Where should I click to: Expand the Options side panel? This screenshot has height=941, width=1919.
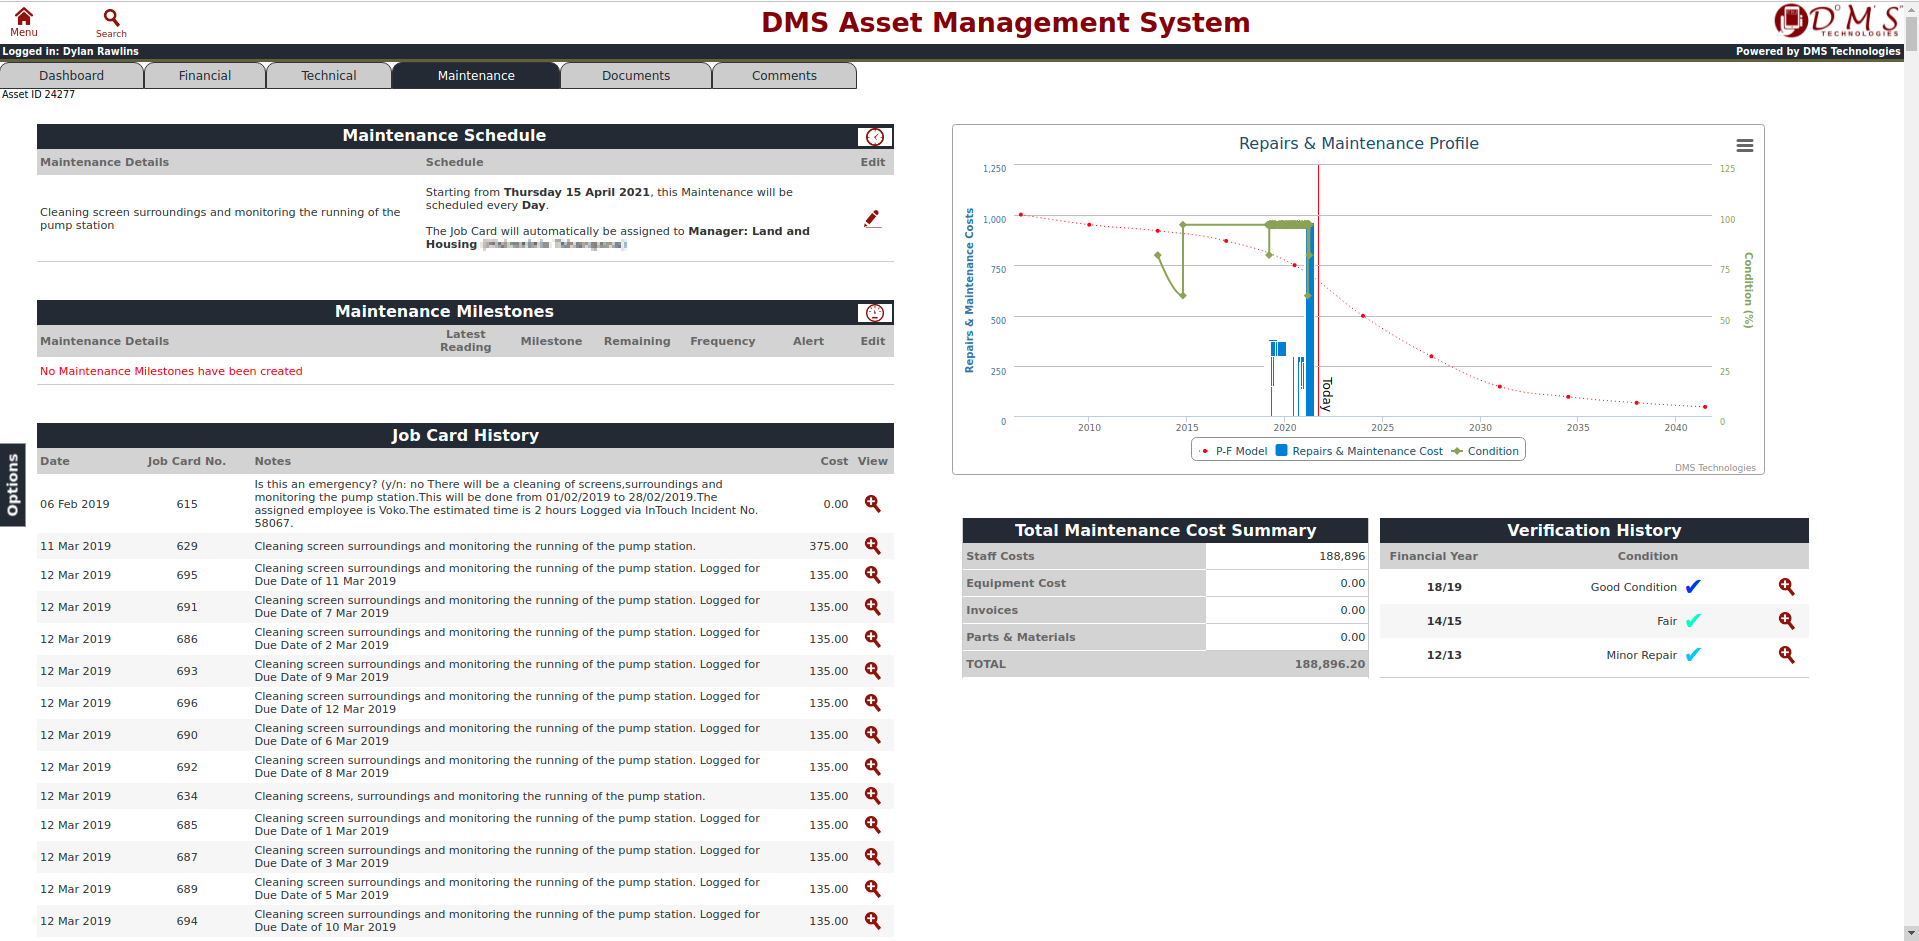[x=12, y=485]
